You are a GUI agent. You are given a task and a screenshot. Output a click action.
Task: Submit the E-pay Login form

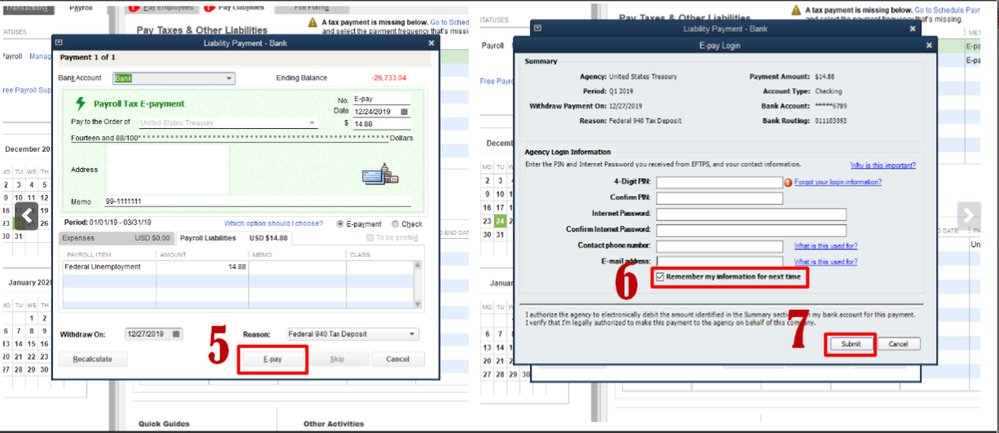(851, 344)
